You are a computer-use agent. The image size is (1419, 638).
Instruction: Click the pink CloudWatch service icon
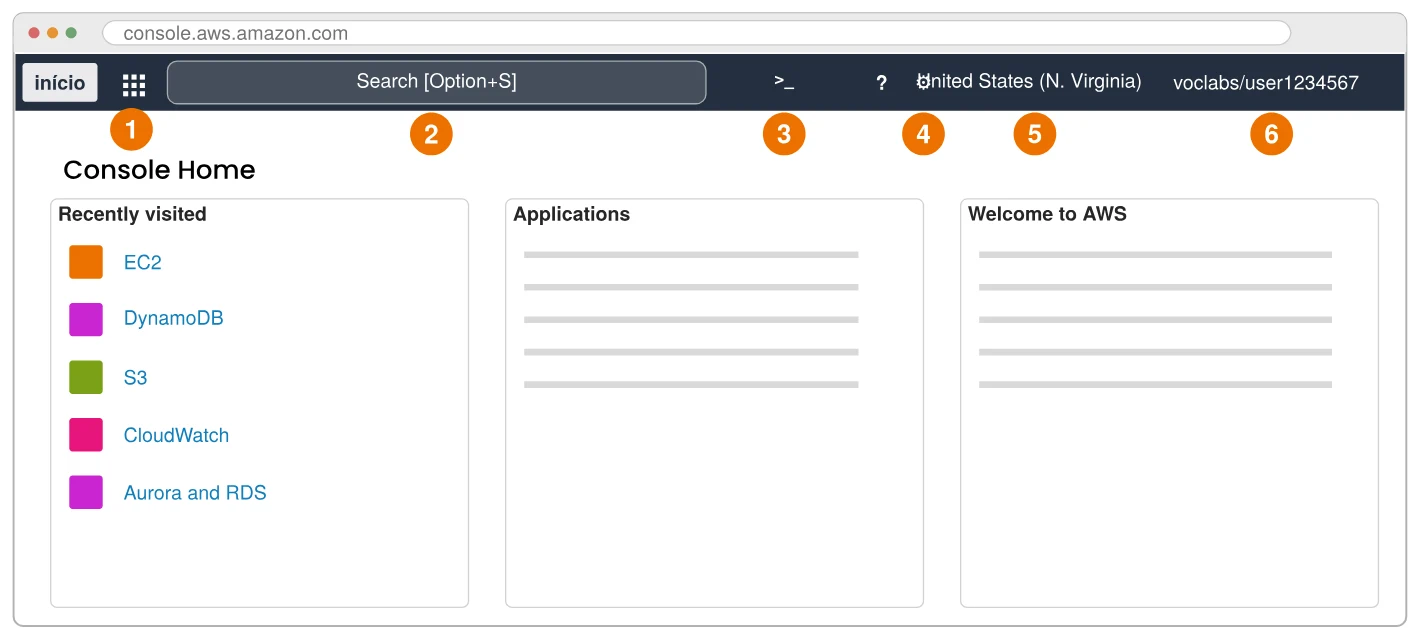pos(86,435)
